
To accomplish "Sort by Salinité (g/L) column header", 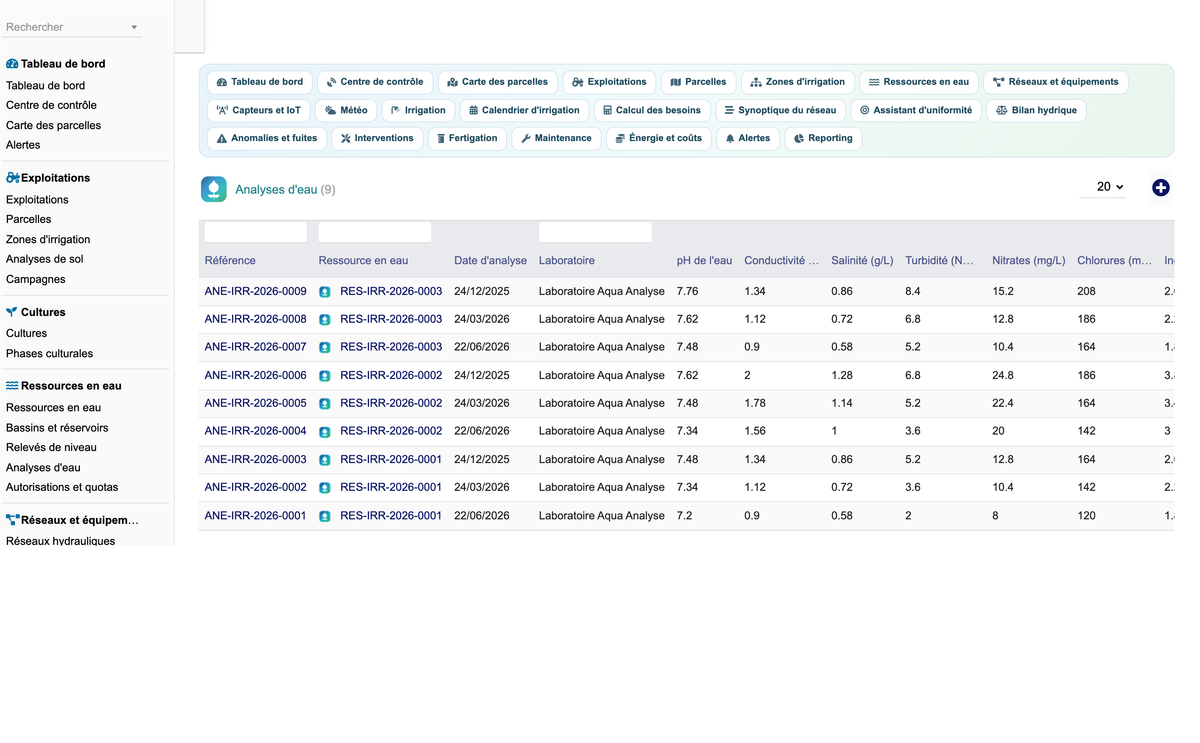I will pos(862,260).
